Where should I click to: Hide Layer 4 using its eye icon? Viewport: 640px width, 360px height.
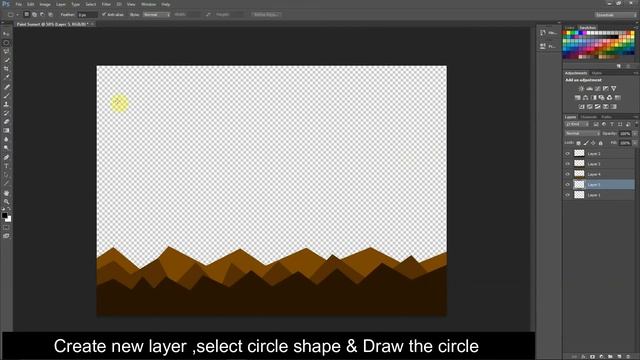[567, 174]
